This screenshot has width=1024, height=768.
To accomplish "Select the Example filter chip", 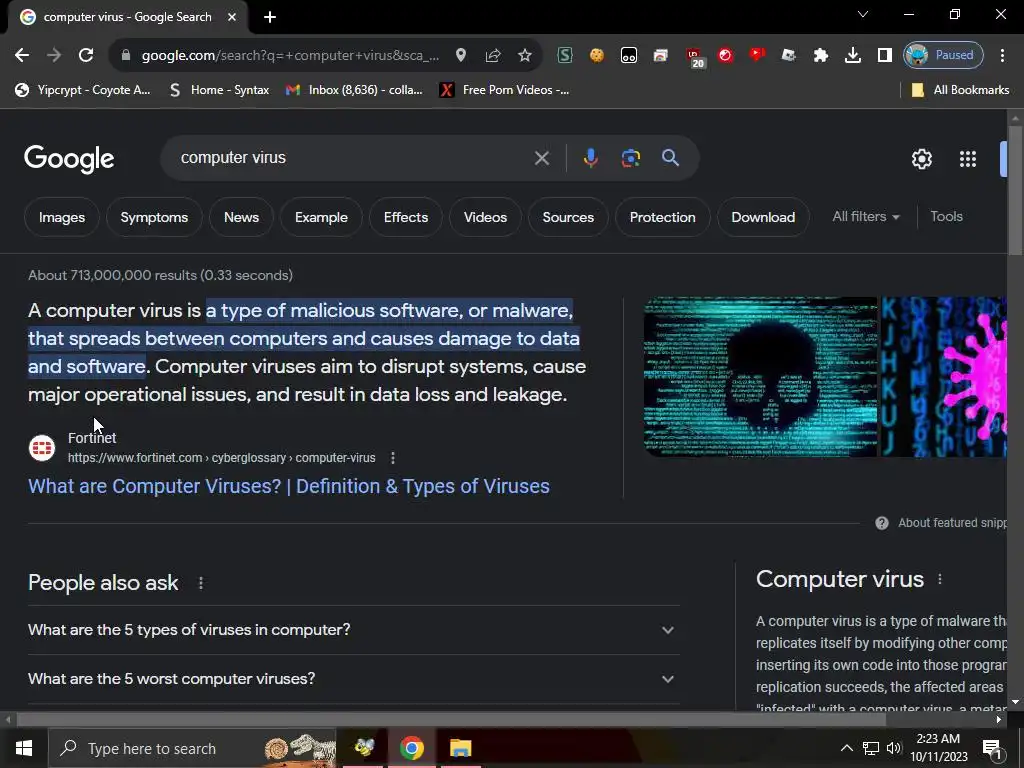I will tap(321, 217).
